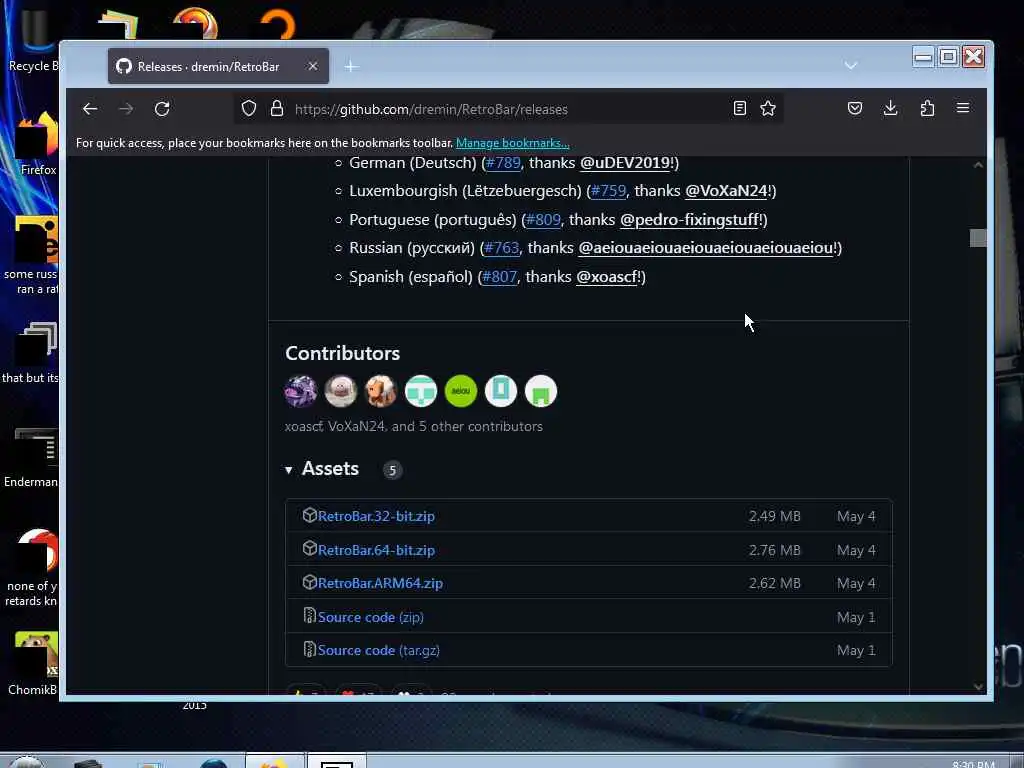Open seventh contributor's green identicon avatar
Image resolution: width=1024 pixels, height=768 pixels.
point(541,391)
